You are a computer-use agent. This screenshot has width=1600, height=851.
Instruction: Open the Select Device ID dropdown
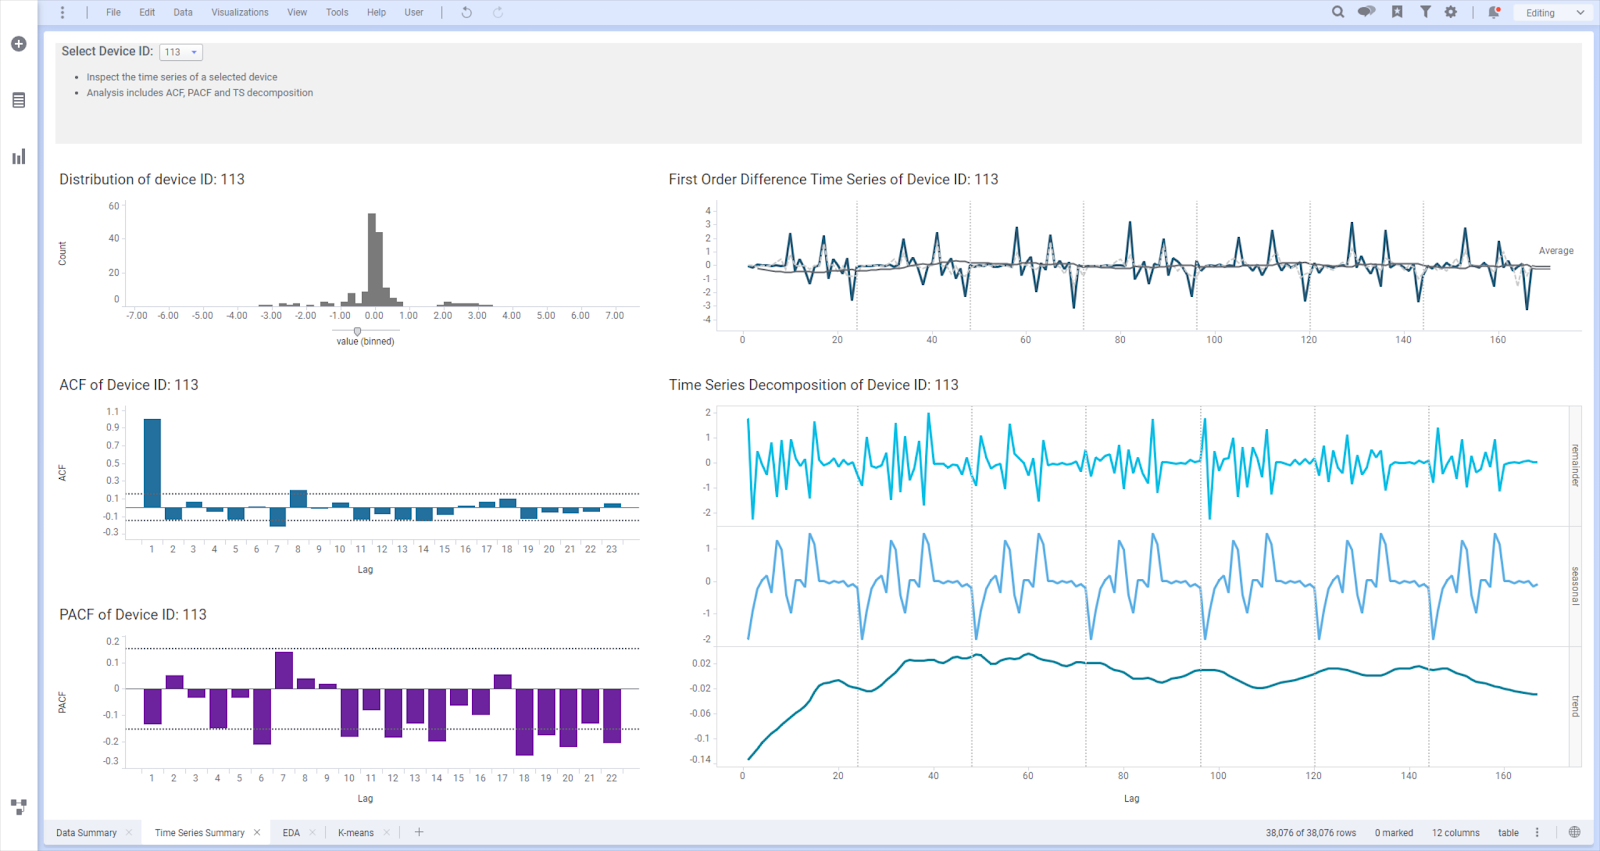click(x=180, y=52)
